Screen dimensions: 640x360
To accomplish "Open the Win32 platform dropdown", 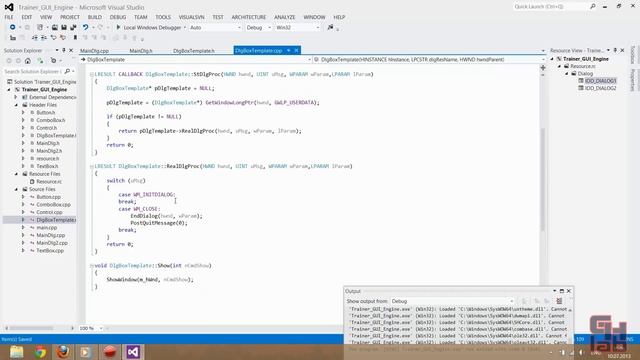I will 298,27.
